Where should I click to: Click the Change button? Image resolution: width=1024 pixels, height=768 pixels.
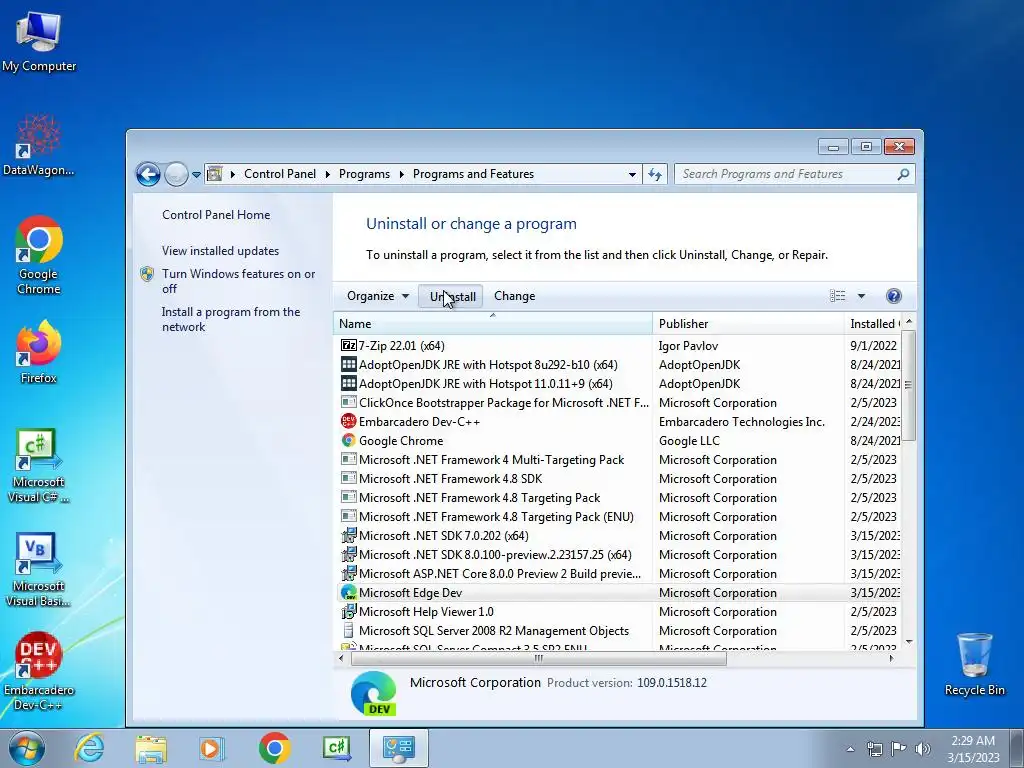515,296
